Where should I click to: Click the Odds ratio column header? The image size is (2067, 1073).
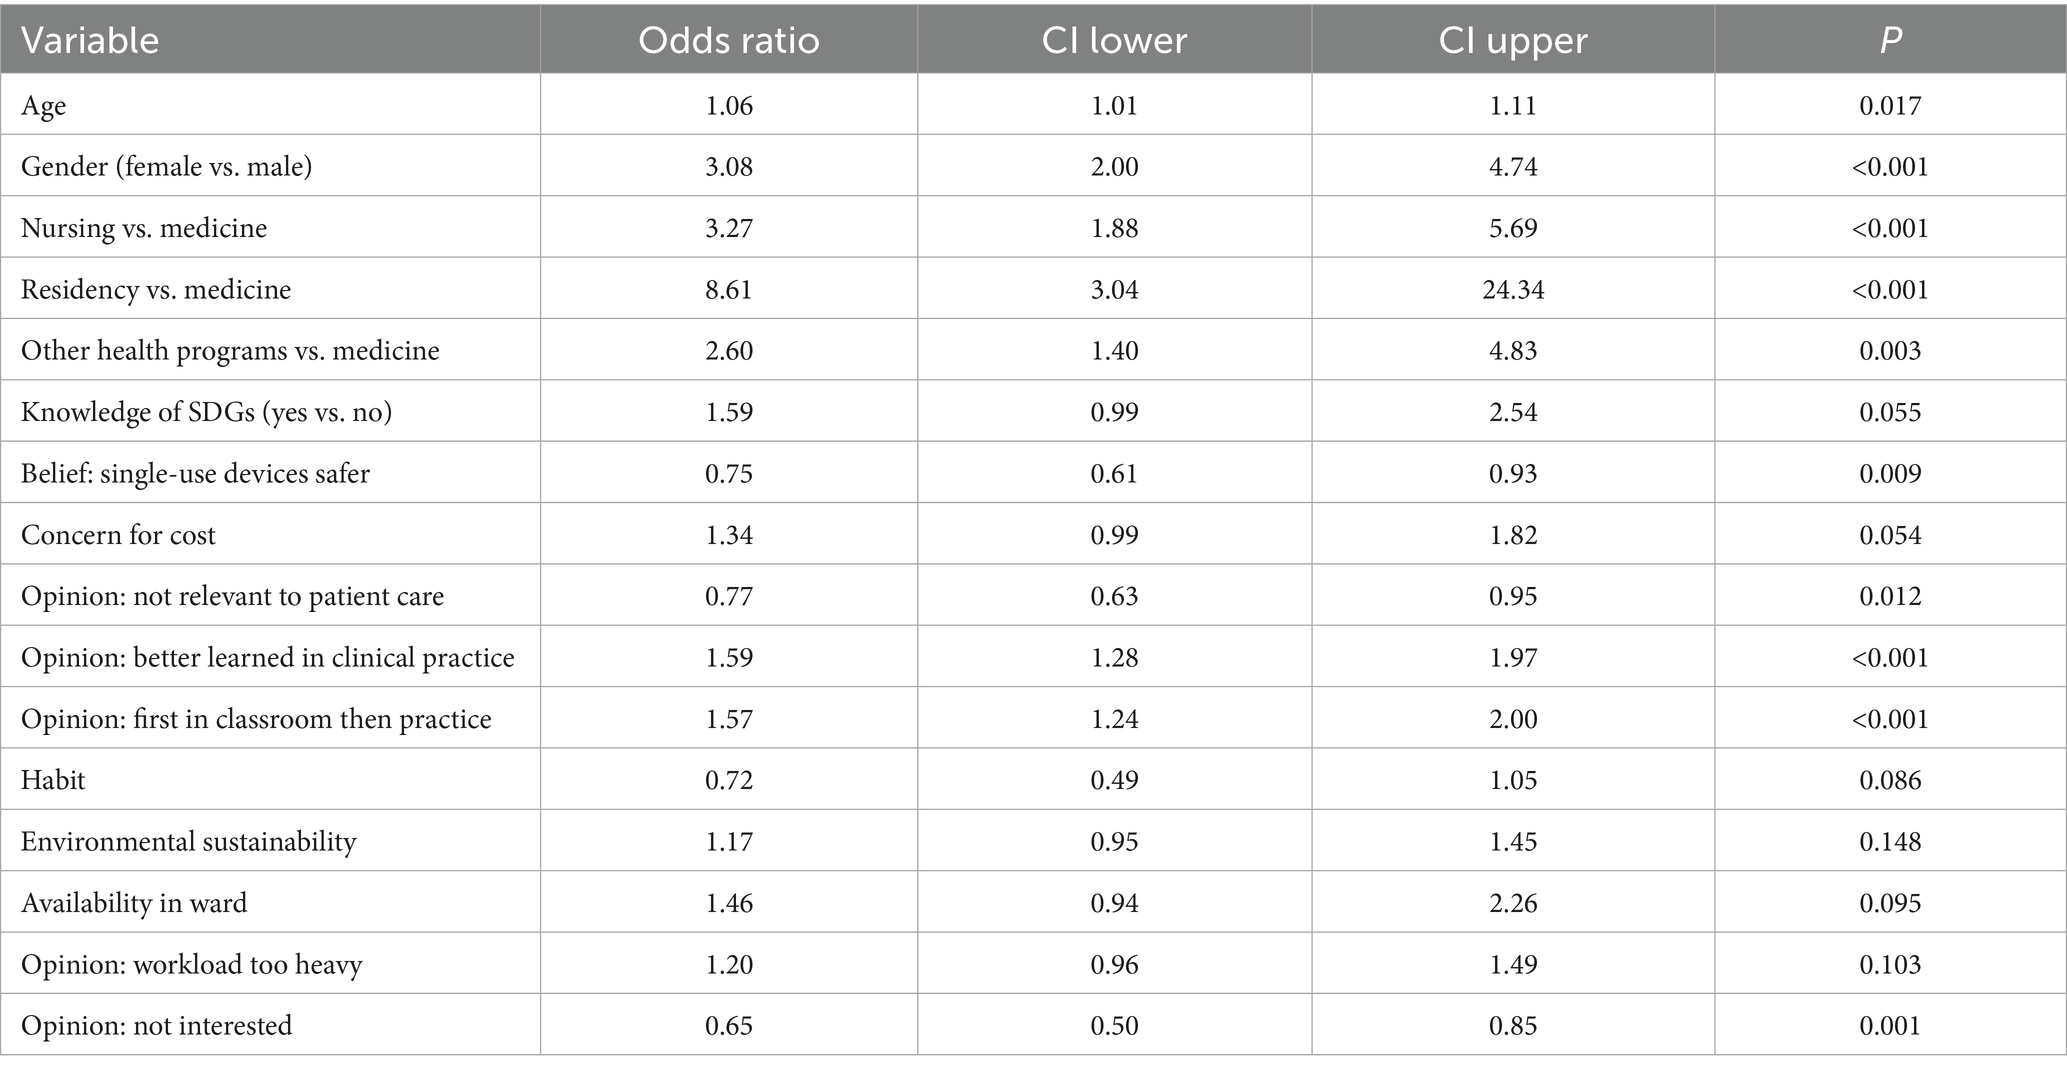coord(728,40)
